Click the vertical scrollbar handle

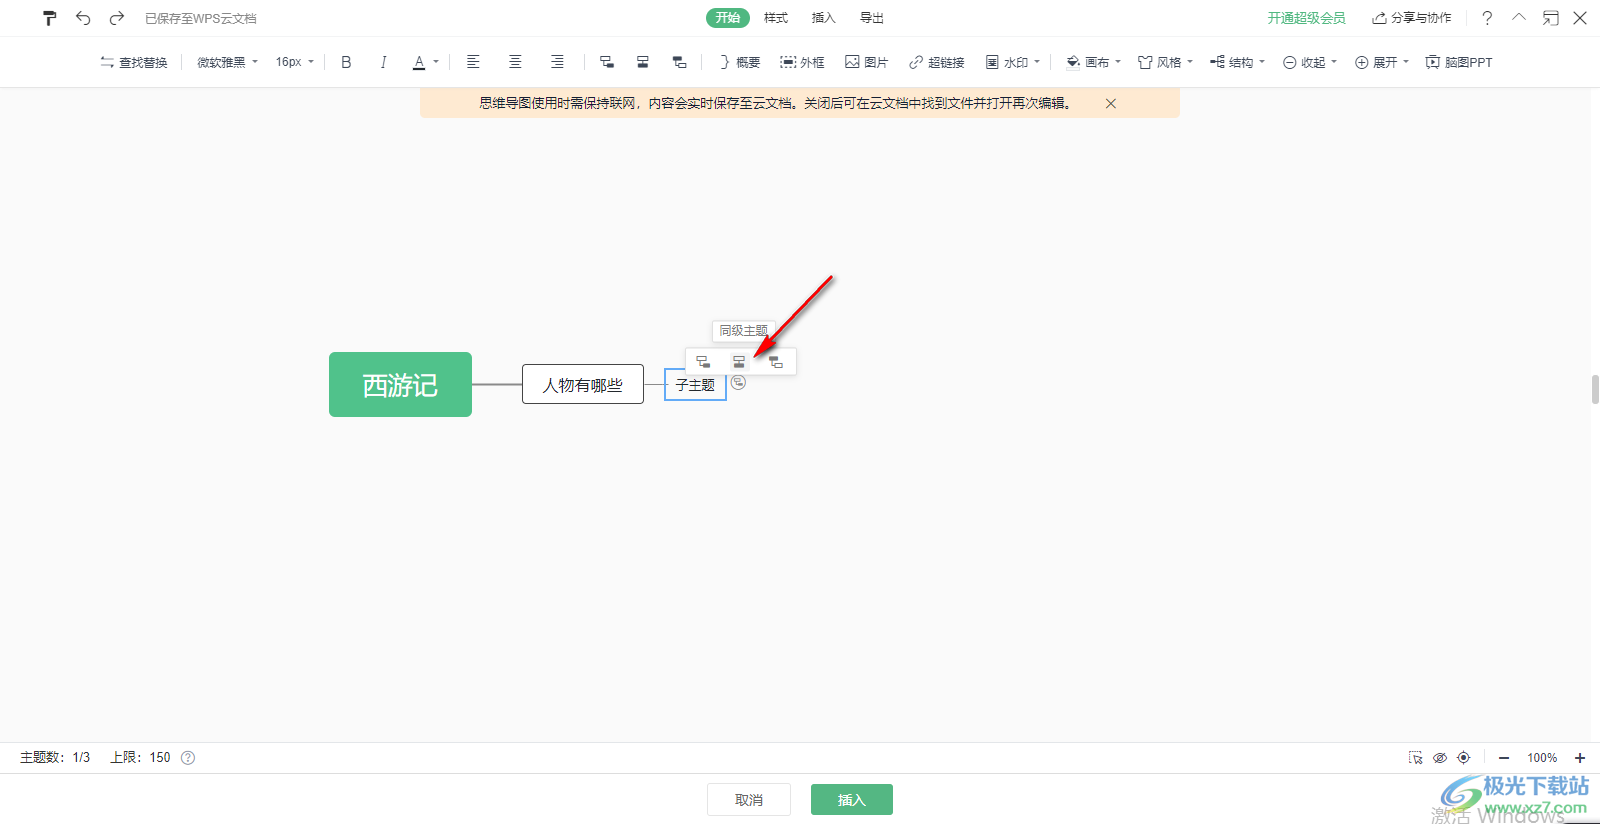click(1595, 389)
